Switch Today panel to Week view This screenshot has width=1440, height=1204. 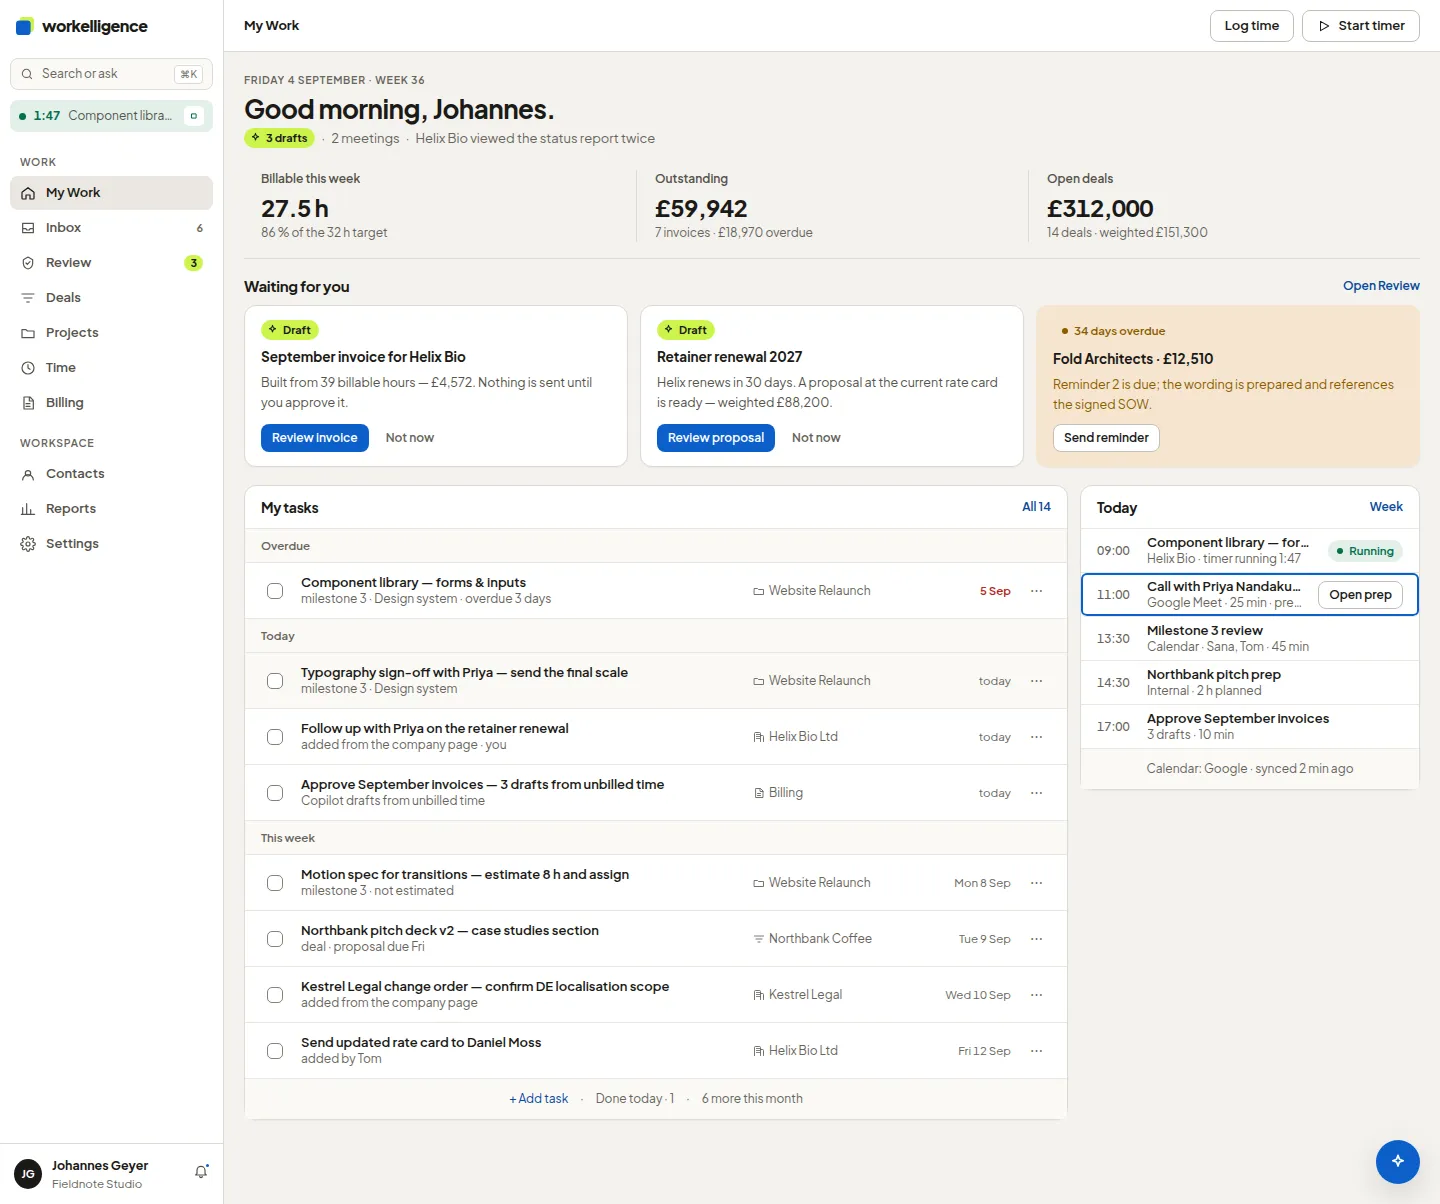coord(1386,507)
